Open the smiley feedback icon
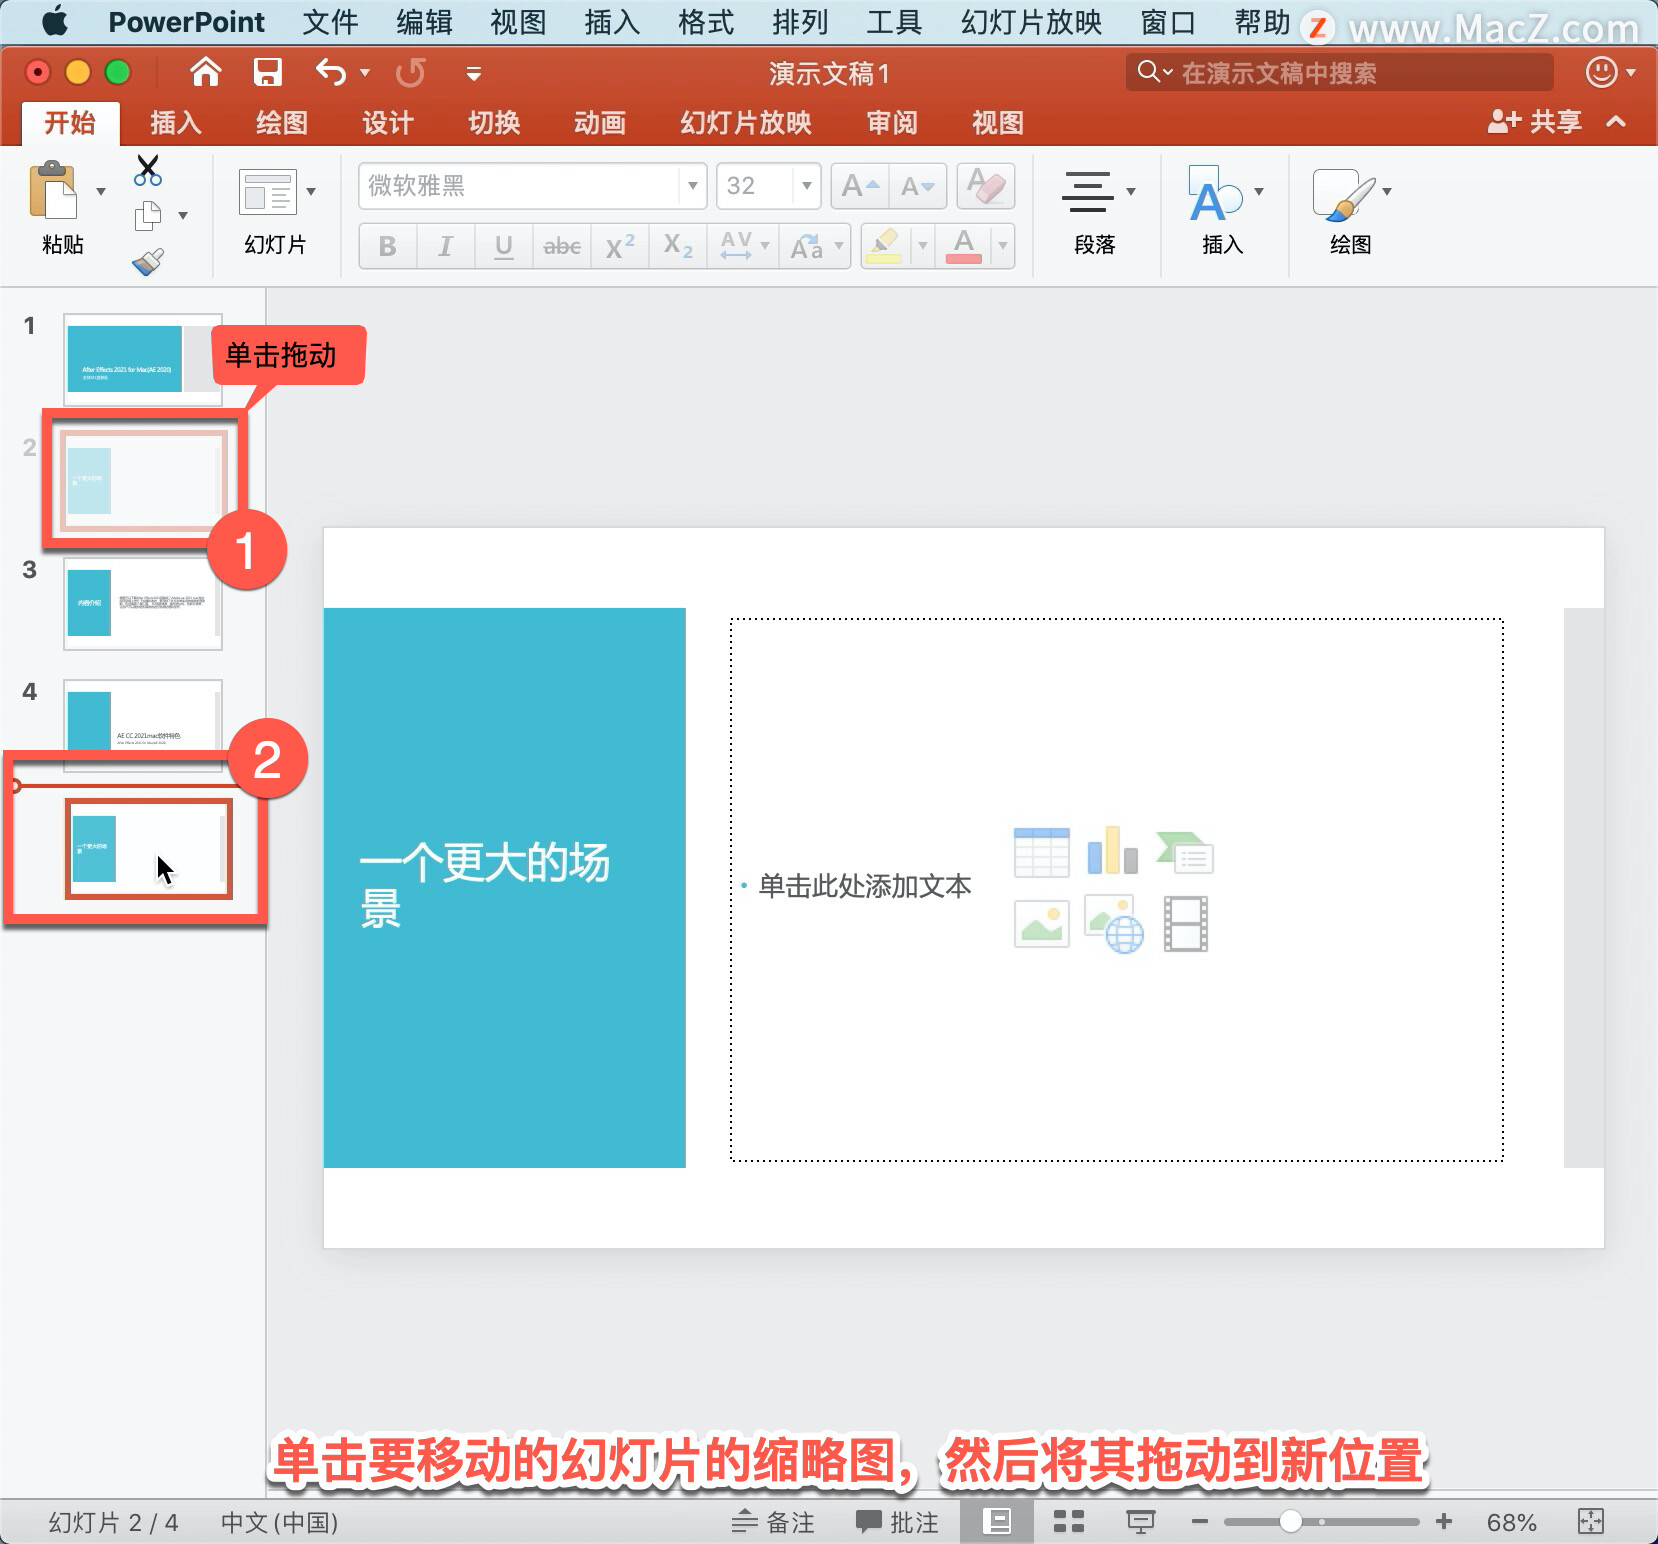This screenshot has height=1544, width=1658. point(1602,72)
